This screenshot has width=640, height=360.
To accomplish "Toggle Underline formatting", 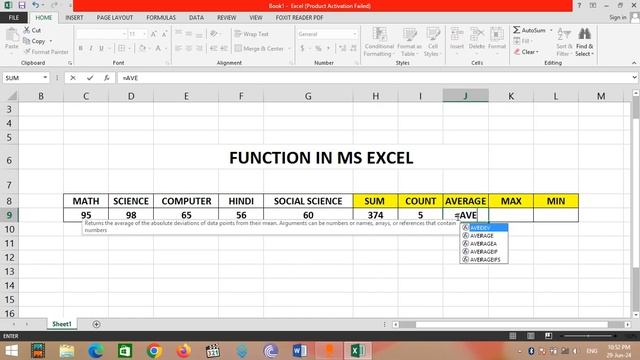I will coord(101,48).
